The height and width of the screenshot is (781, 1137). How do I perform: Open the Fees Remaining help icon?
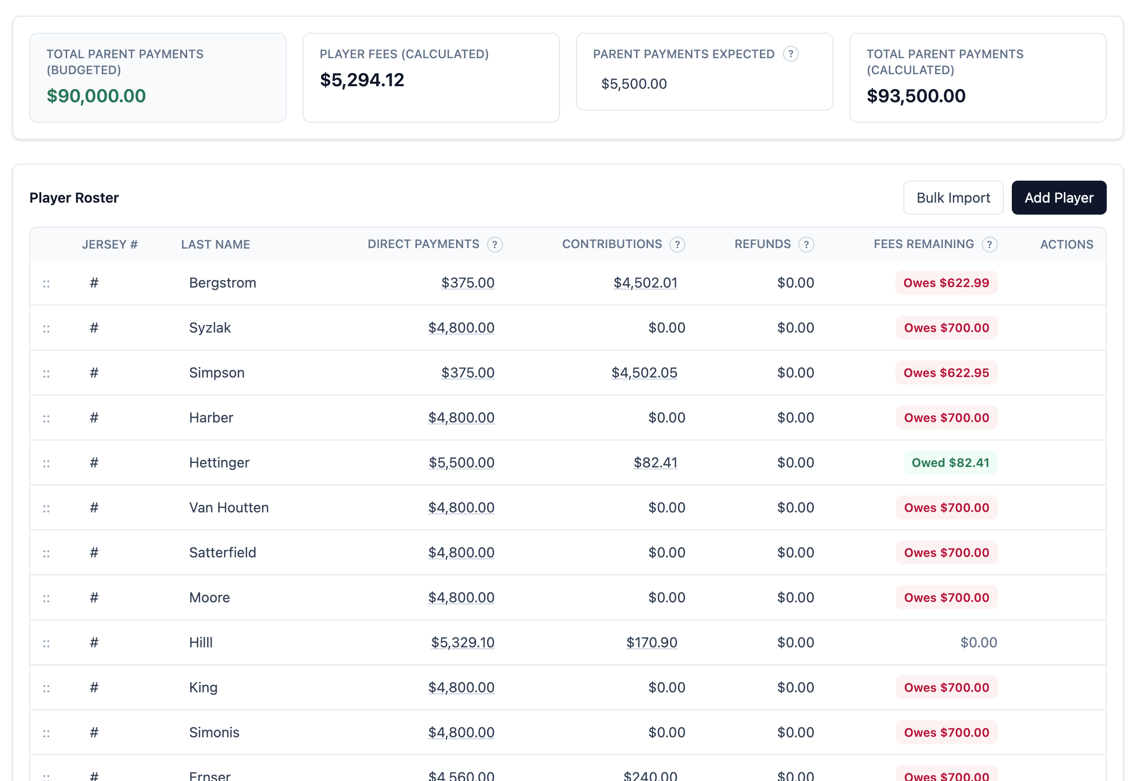[x=990, y=243]
